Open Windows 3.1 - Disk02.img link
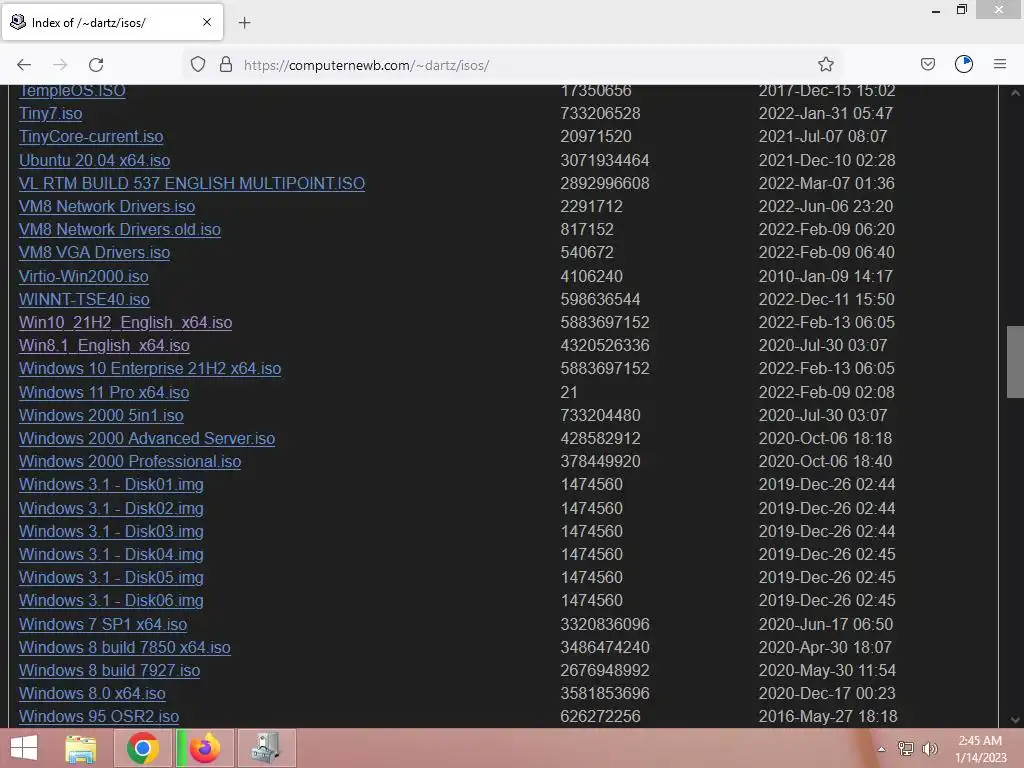Viewport: 1024px width, 768px height. point(111,508)
